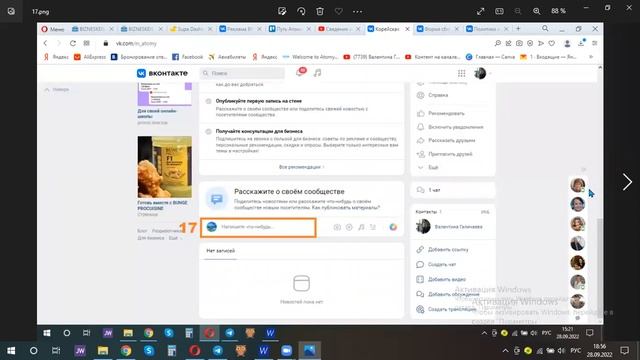Viewport: 640px width, 360px height.
Task: Attach music with the note icon in the composer
Action: [x=361, y=227]
